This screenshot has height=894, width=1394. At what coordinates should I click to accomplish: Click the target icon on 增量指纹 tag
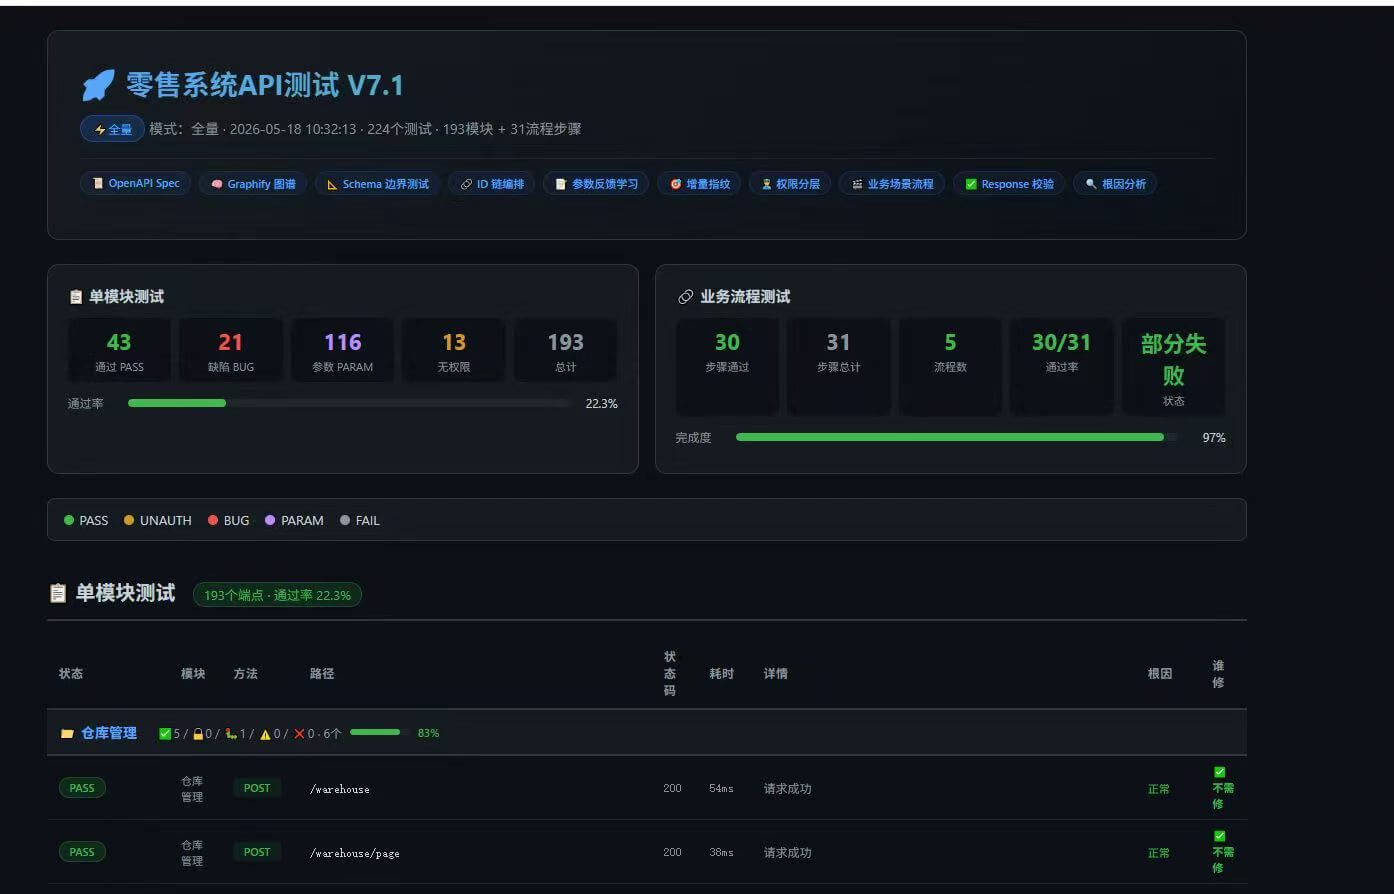point(676,184)
